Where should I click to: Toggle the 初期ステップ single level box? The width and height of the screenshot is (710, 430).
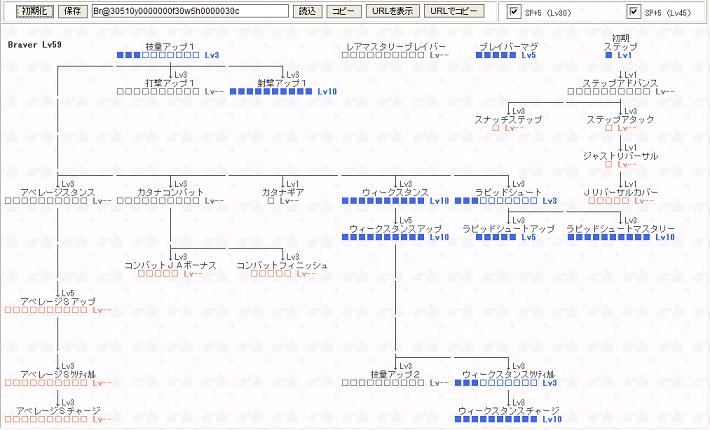click(x=609, y=55)
